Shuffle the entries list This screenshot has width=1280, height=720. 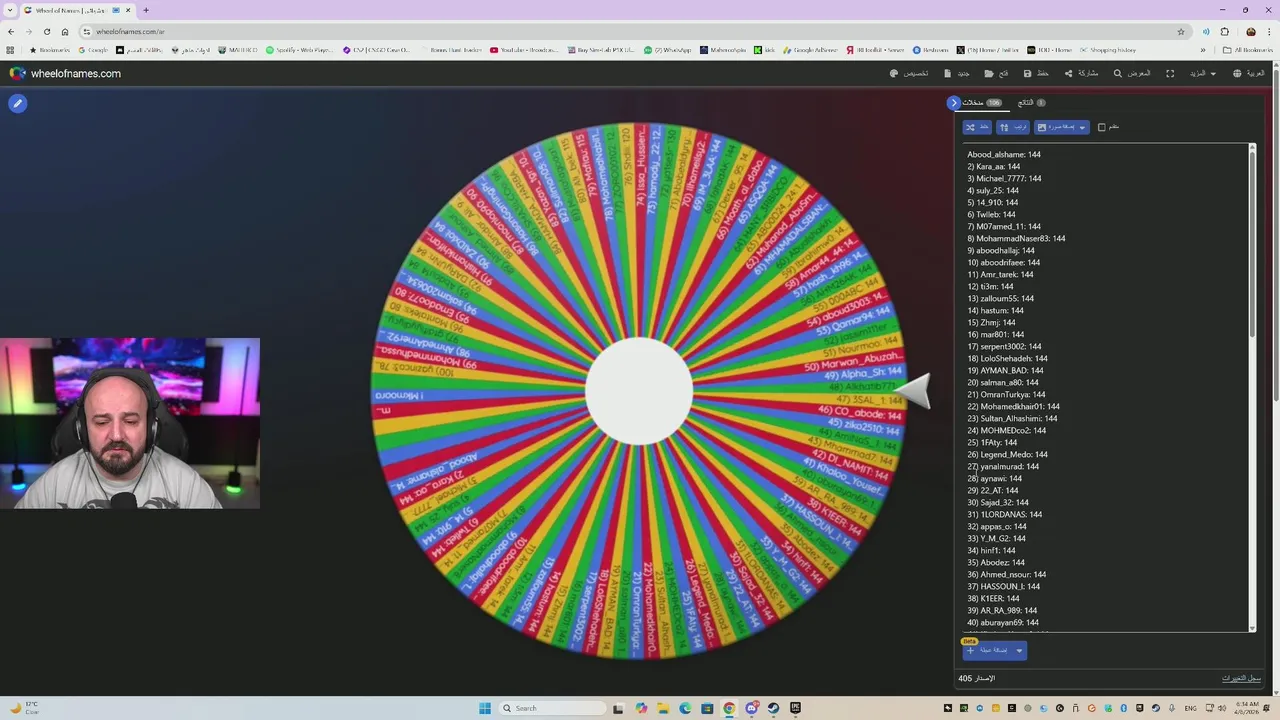pyautogui.click(x=977, y=127)
